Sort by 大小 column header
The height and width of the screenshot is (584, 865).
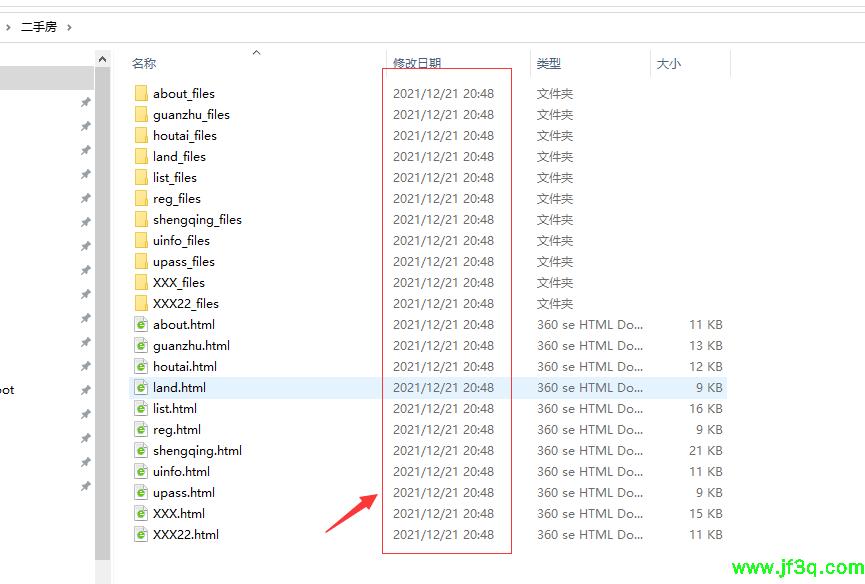[x=668, y=64]
